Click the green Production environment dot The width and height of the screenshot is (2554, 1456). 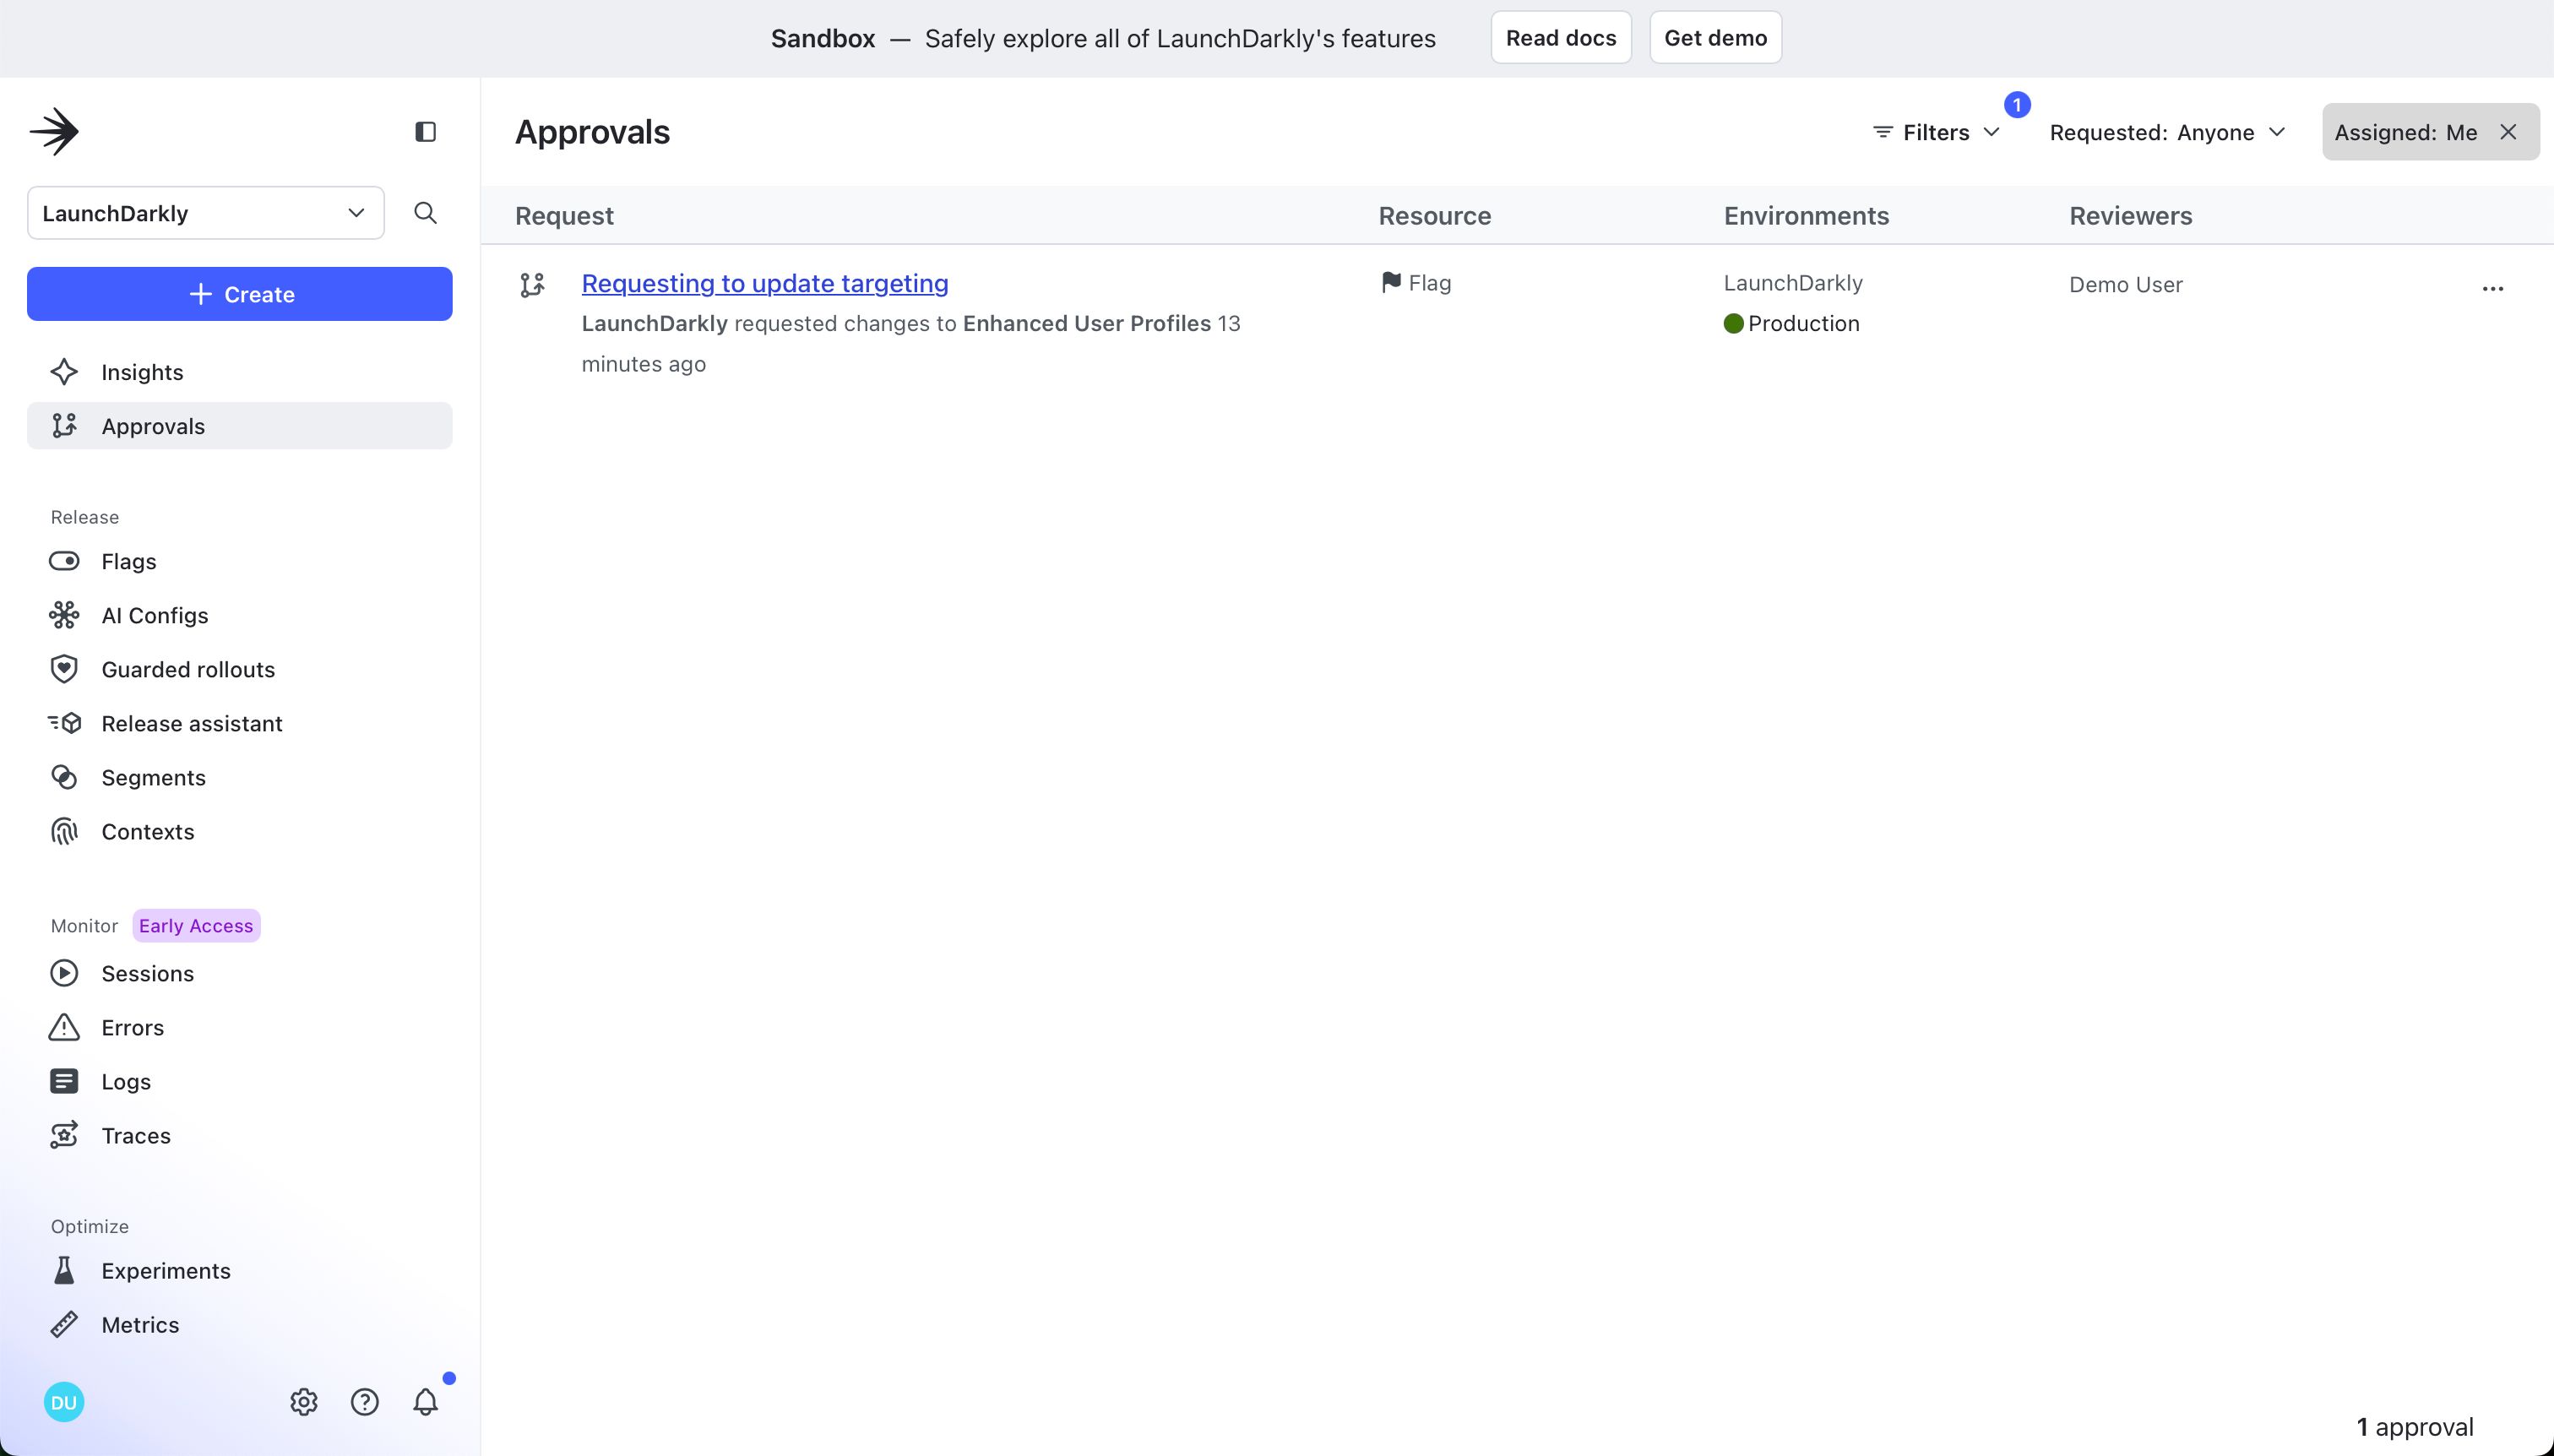[1734, 323]
